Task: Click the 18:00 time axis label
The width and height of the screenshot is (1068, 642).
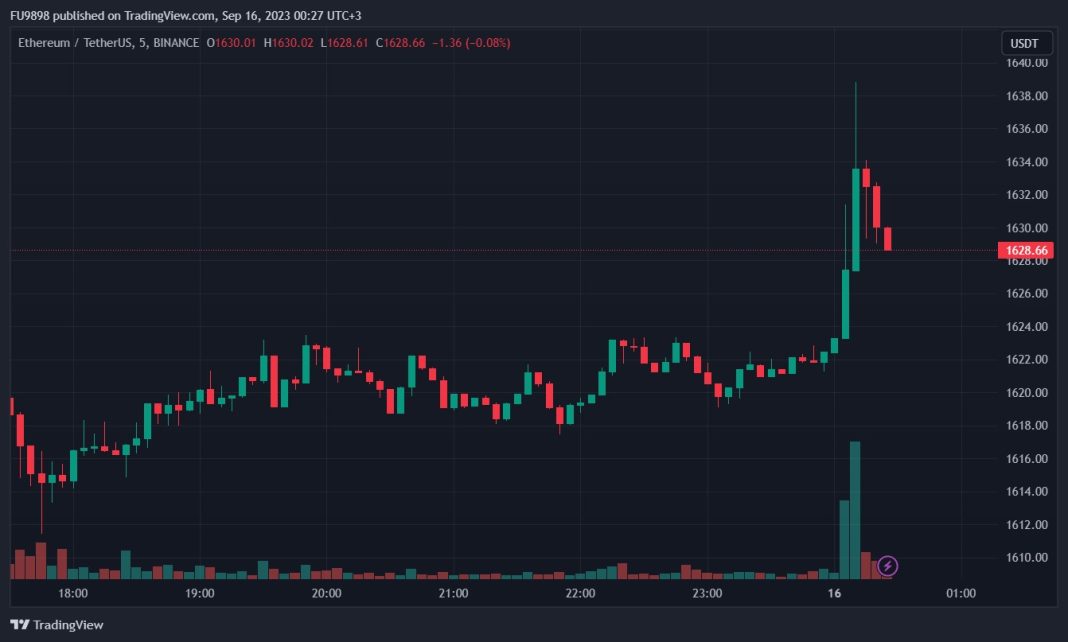Action: click(x=73, y=593)
